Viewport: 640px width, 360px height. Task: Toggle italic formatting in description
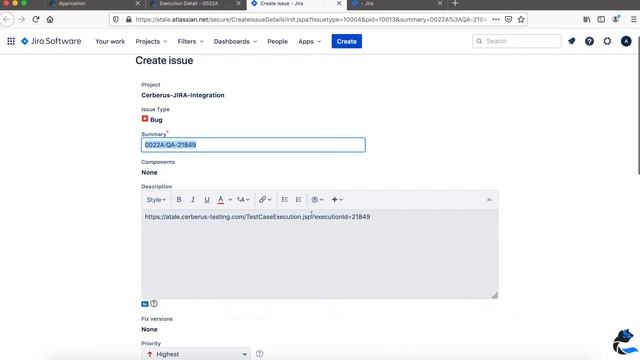tap(193, 200)
